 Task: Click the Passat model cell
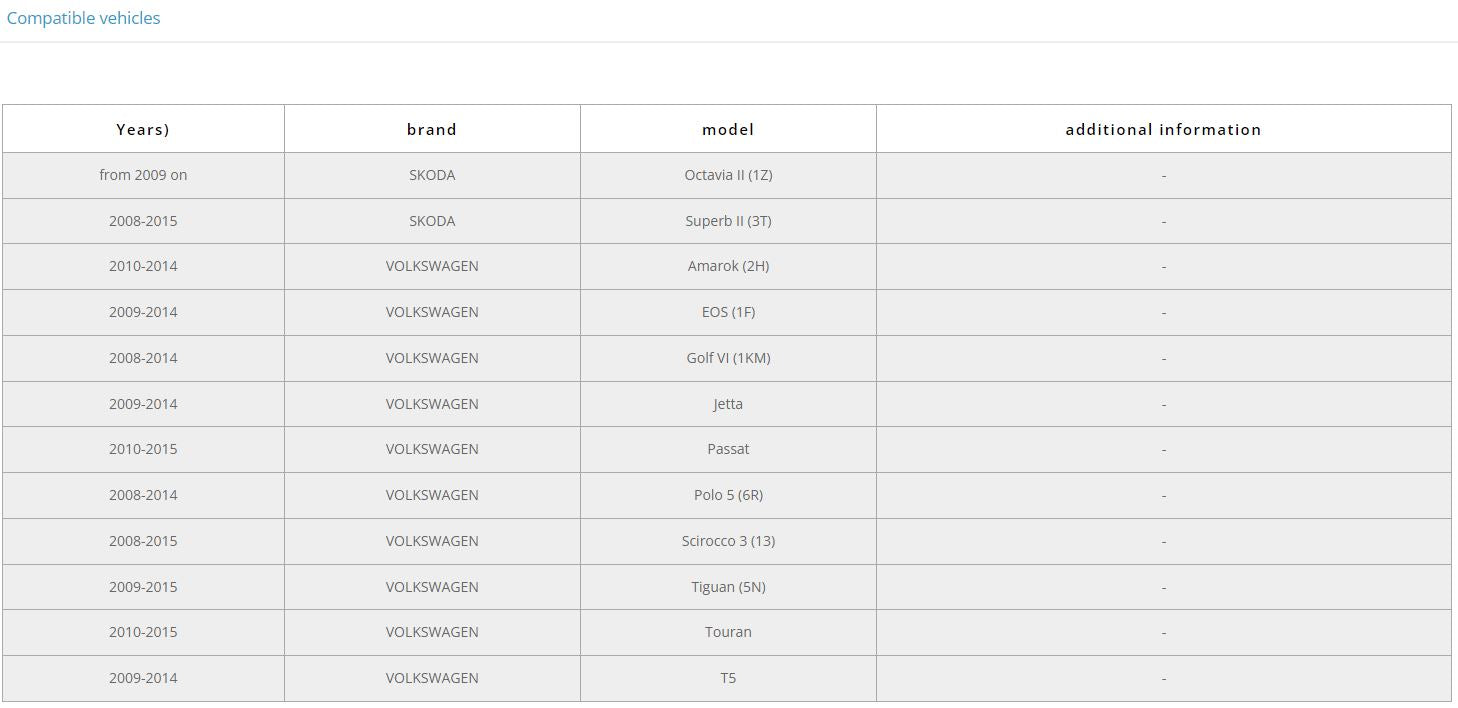coord(728,449)
